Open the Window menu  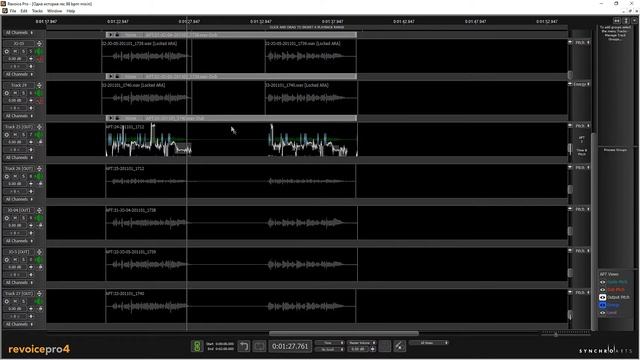click(55, 11)
